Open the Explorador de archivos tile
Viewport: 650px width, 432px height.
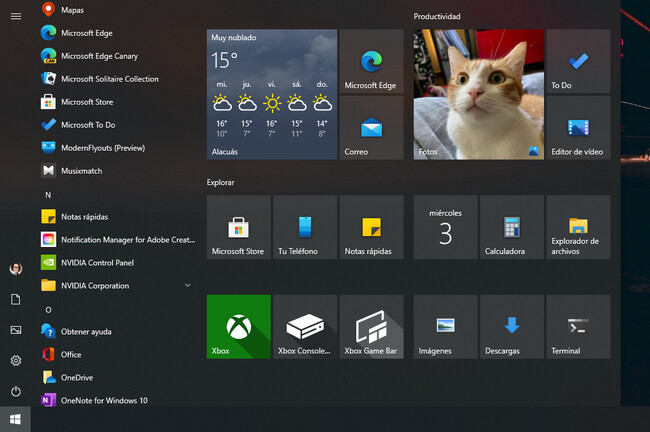point(578,227)
